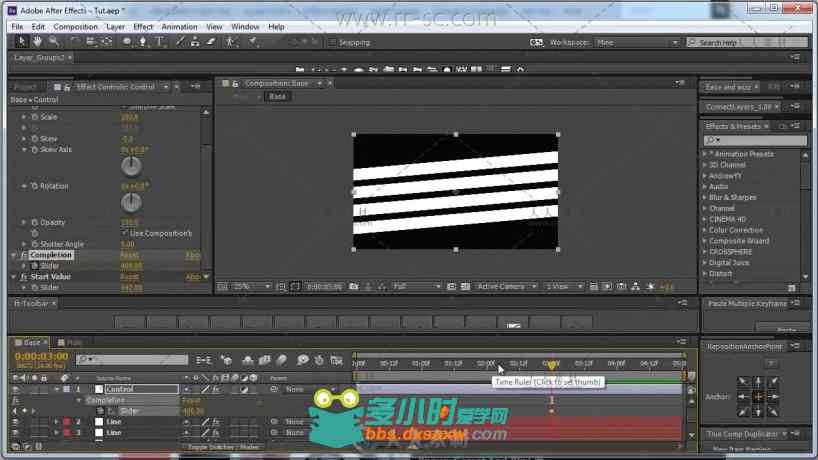The width and height of the screenshot is (818, 460).
Task: Click Reset for the Start Value effect
Action: click(129, 277)
